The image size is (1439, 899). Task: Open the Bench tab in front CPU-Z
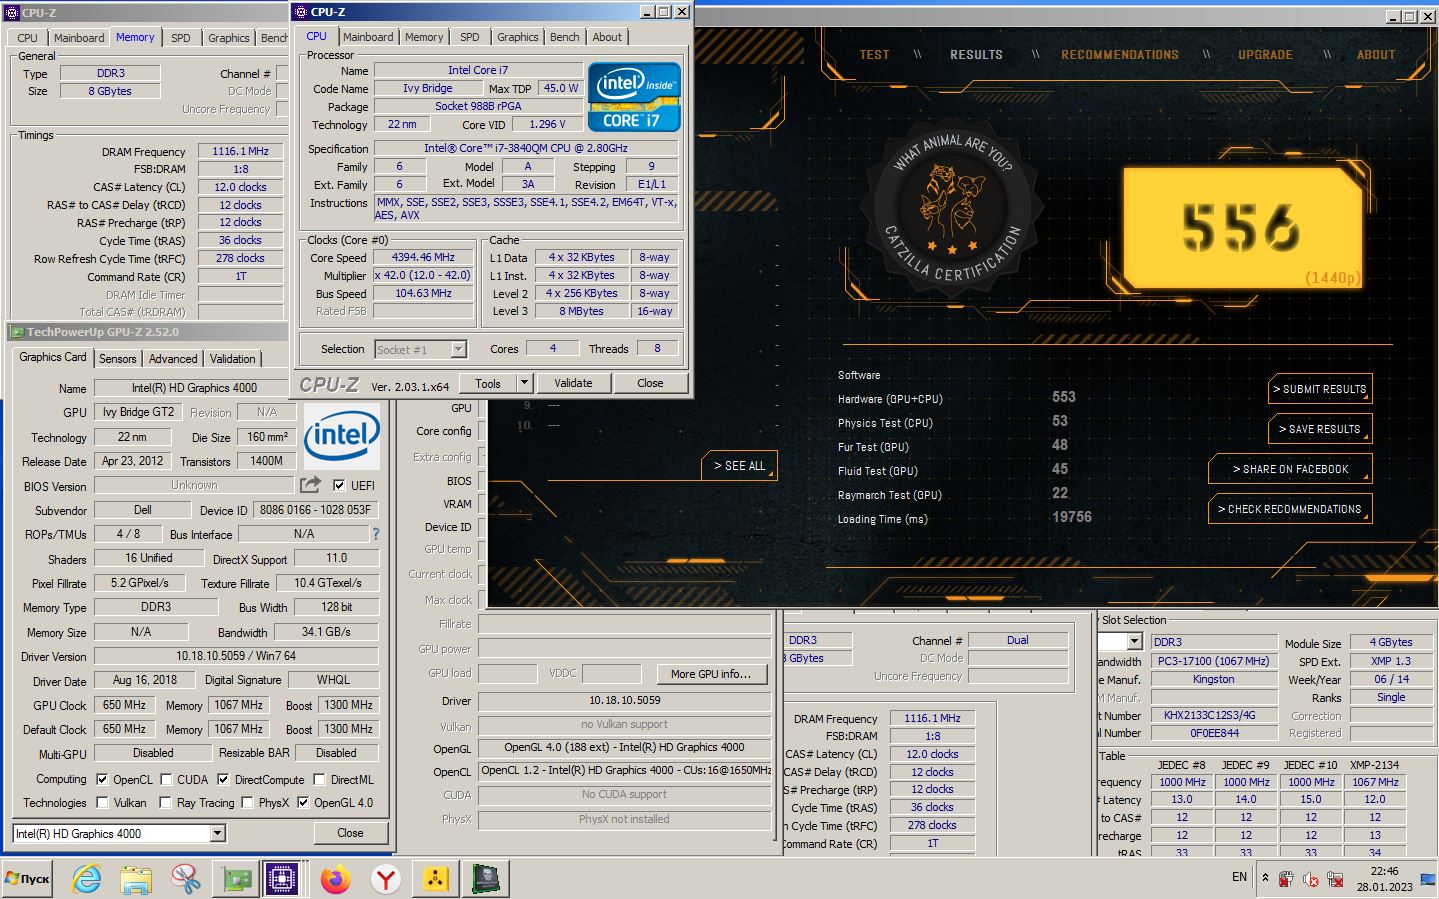coord(565,37)
